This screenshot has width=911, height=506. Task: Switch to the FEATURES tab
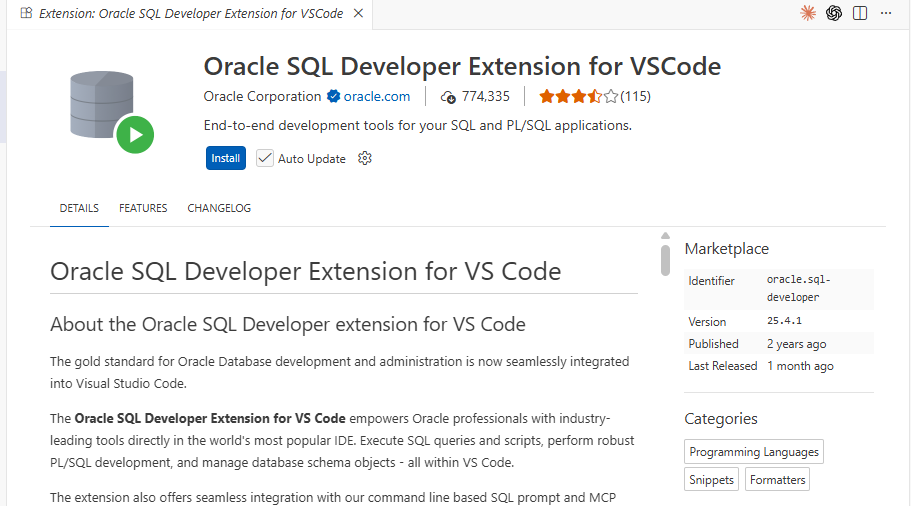coord(143,208)
